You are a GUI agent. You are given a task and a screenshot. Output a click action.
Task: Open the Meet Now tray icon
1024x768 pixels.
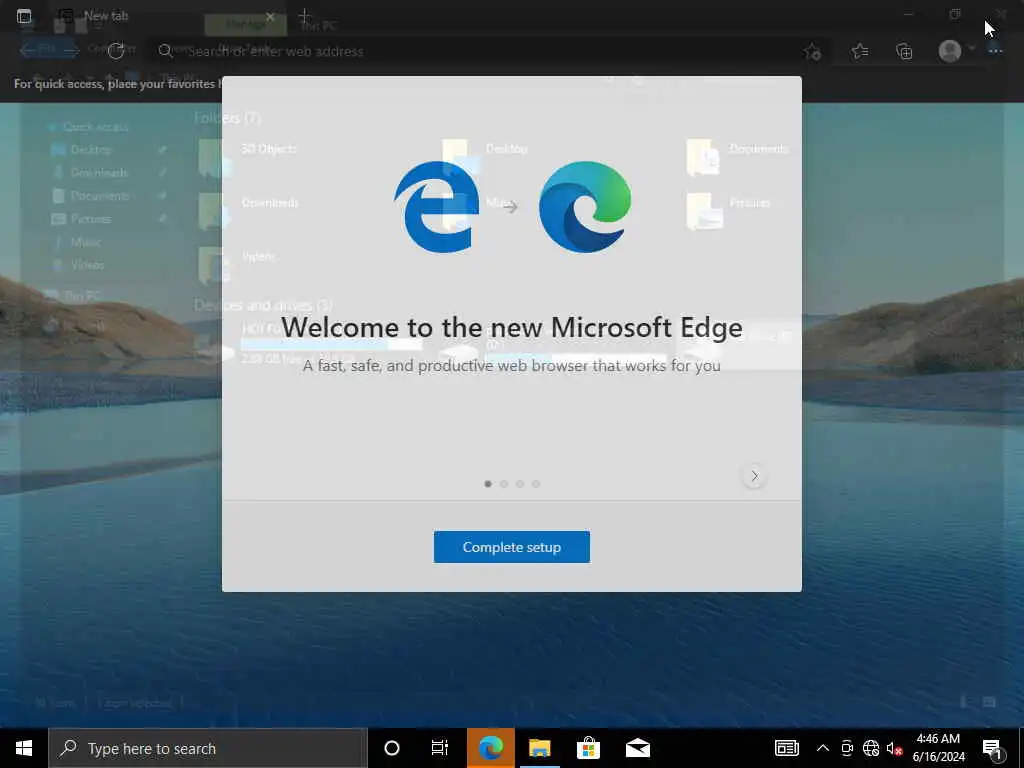(x=847, y=748)
